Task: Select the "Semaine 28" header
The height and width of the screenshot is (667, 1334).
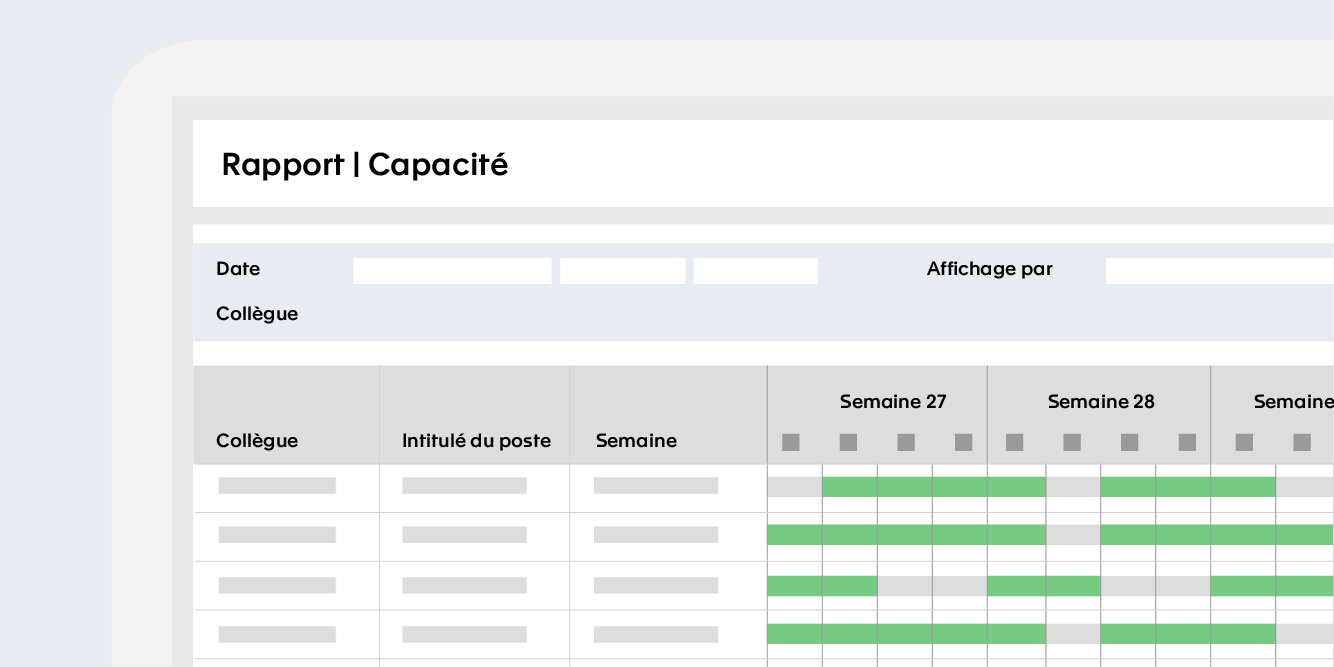Action: click(1101, 402)
